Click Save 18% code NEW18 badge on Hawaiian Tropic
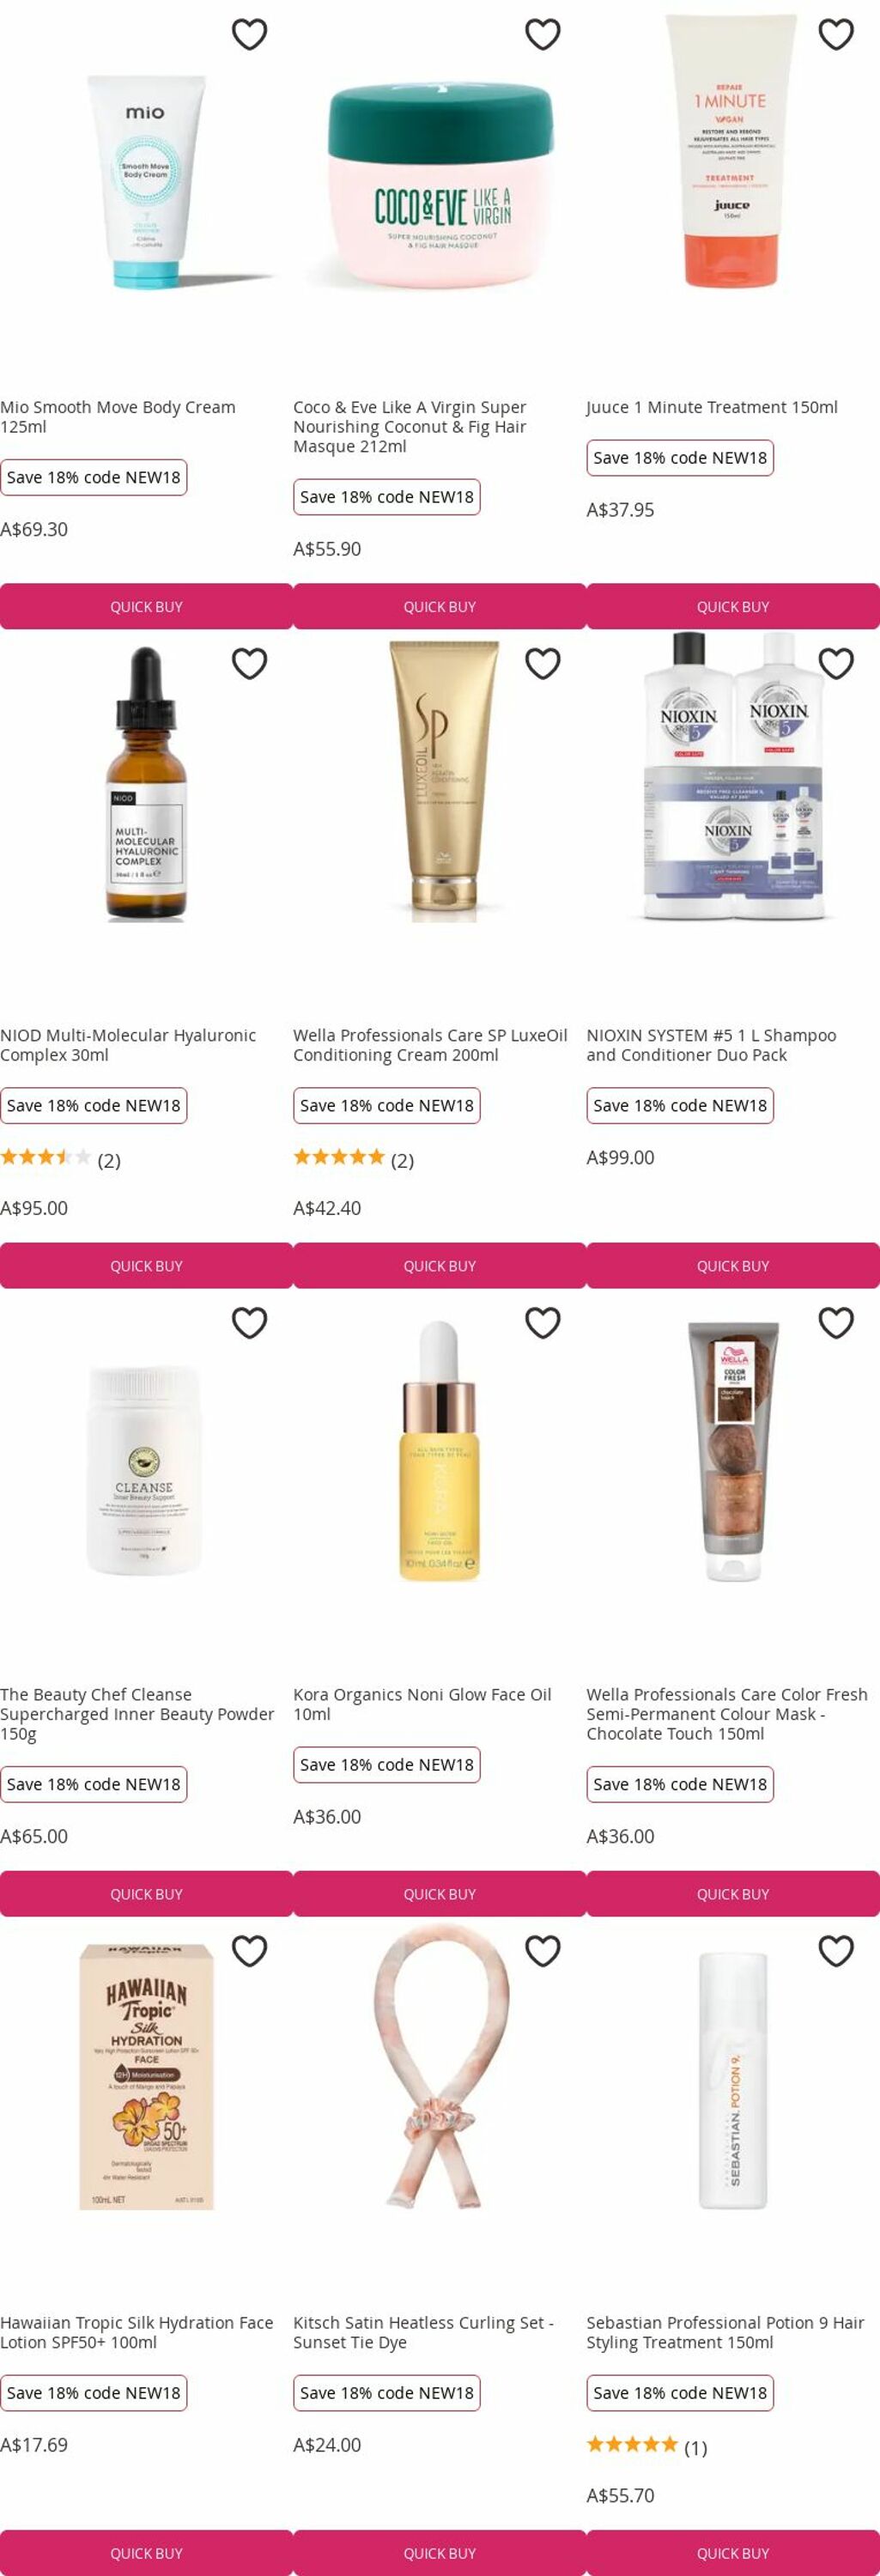The height and width of the screenshot is (2576, 880). tap(93, 2392)
